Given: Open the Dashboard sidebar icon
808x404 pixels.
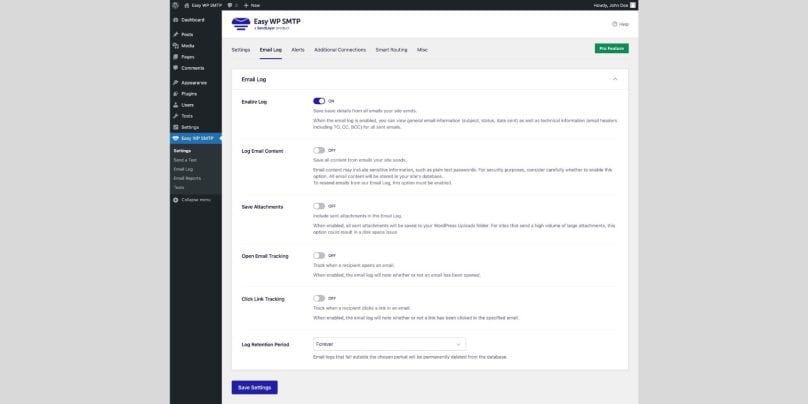Looking at the screenshot, I should pyautogui.click(x=176, y=19).
